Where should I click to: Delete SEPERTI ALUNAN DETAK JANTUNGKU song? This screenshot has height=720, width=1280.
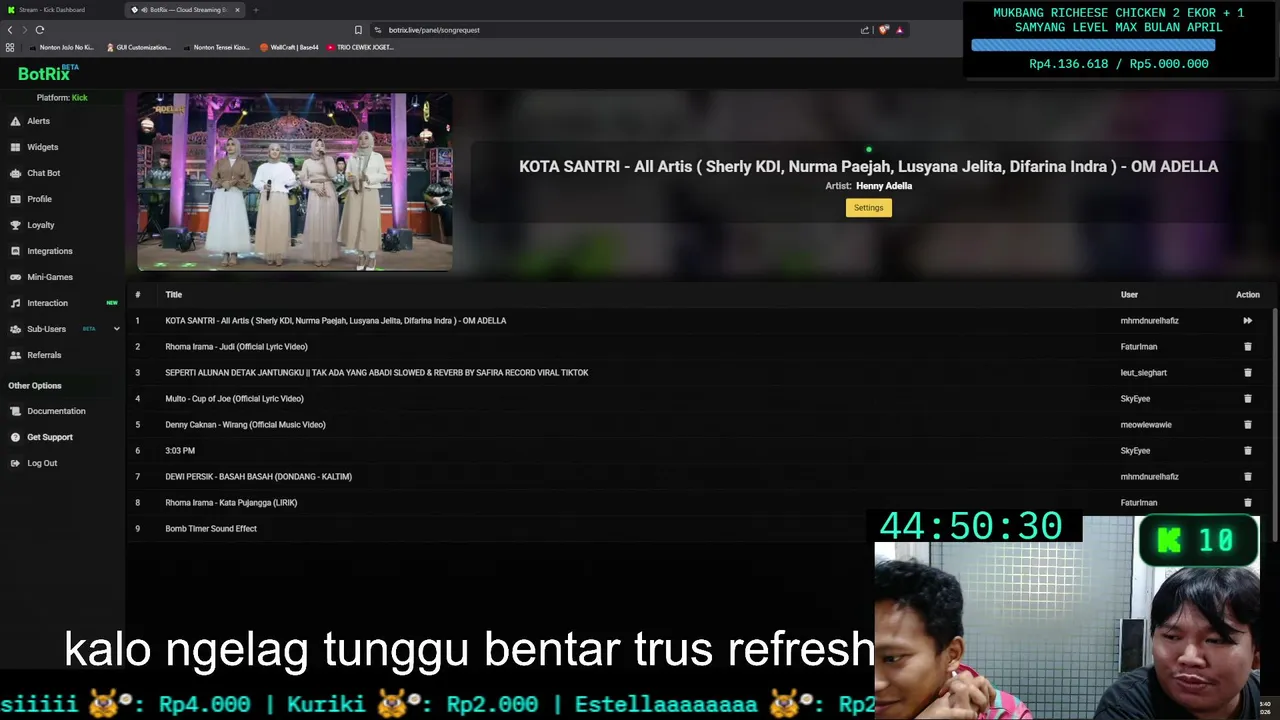click(x=1247, y=373)
